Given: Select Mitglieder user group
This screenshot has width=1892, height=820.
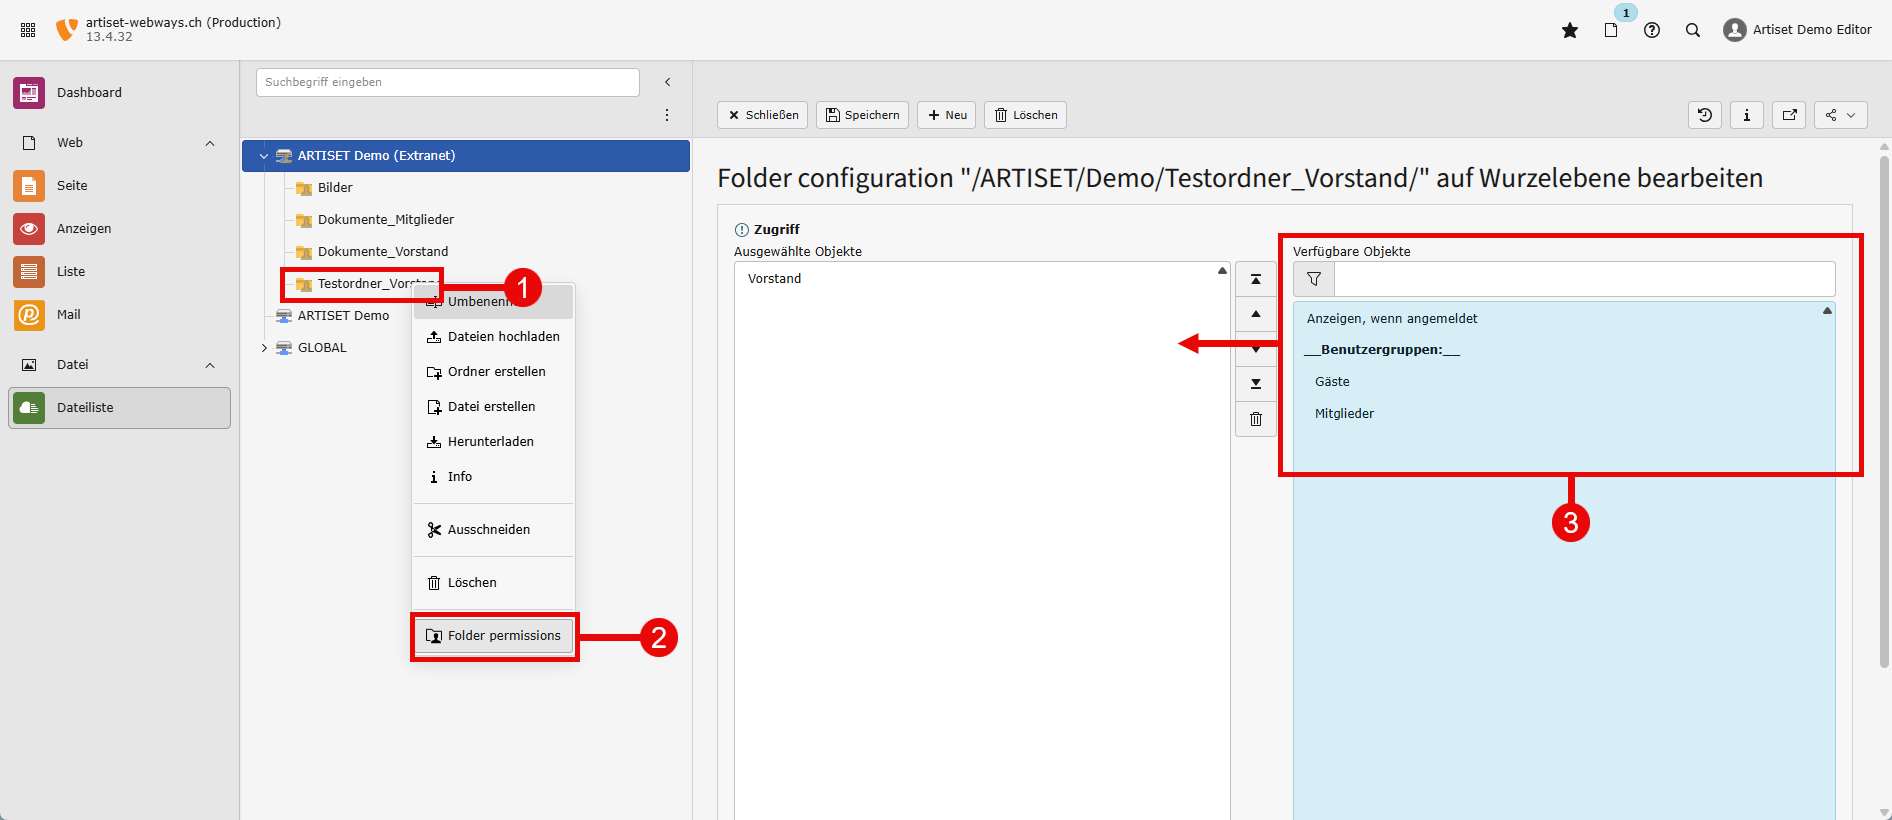Looking at the screenshot, I should point(1344,414).
